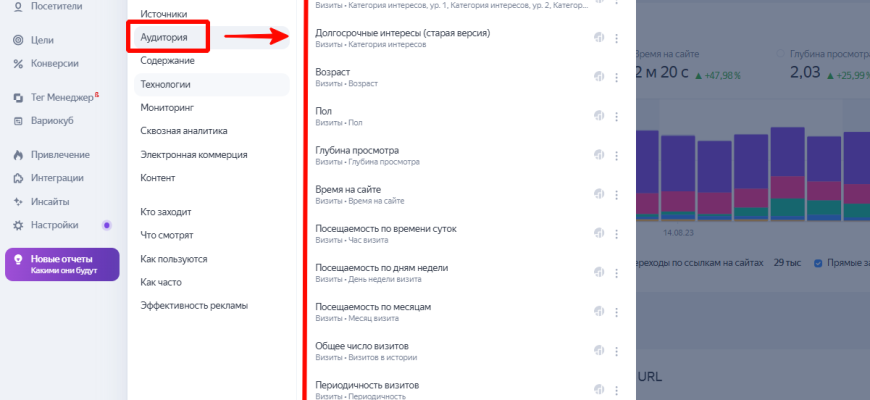Click the chart icon beside Возраст report
Viewport: 870px width, 400px height.
click(x=598, y=77)
